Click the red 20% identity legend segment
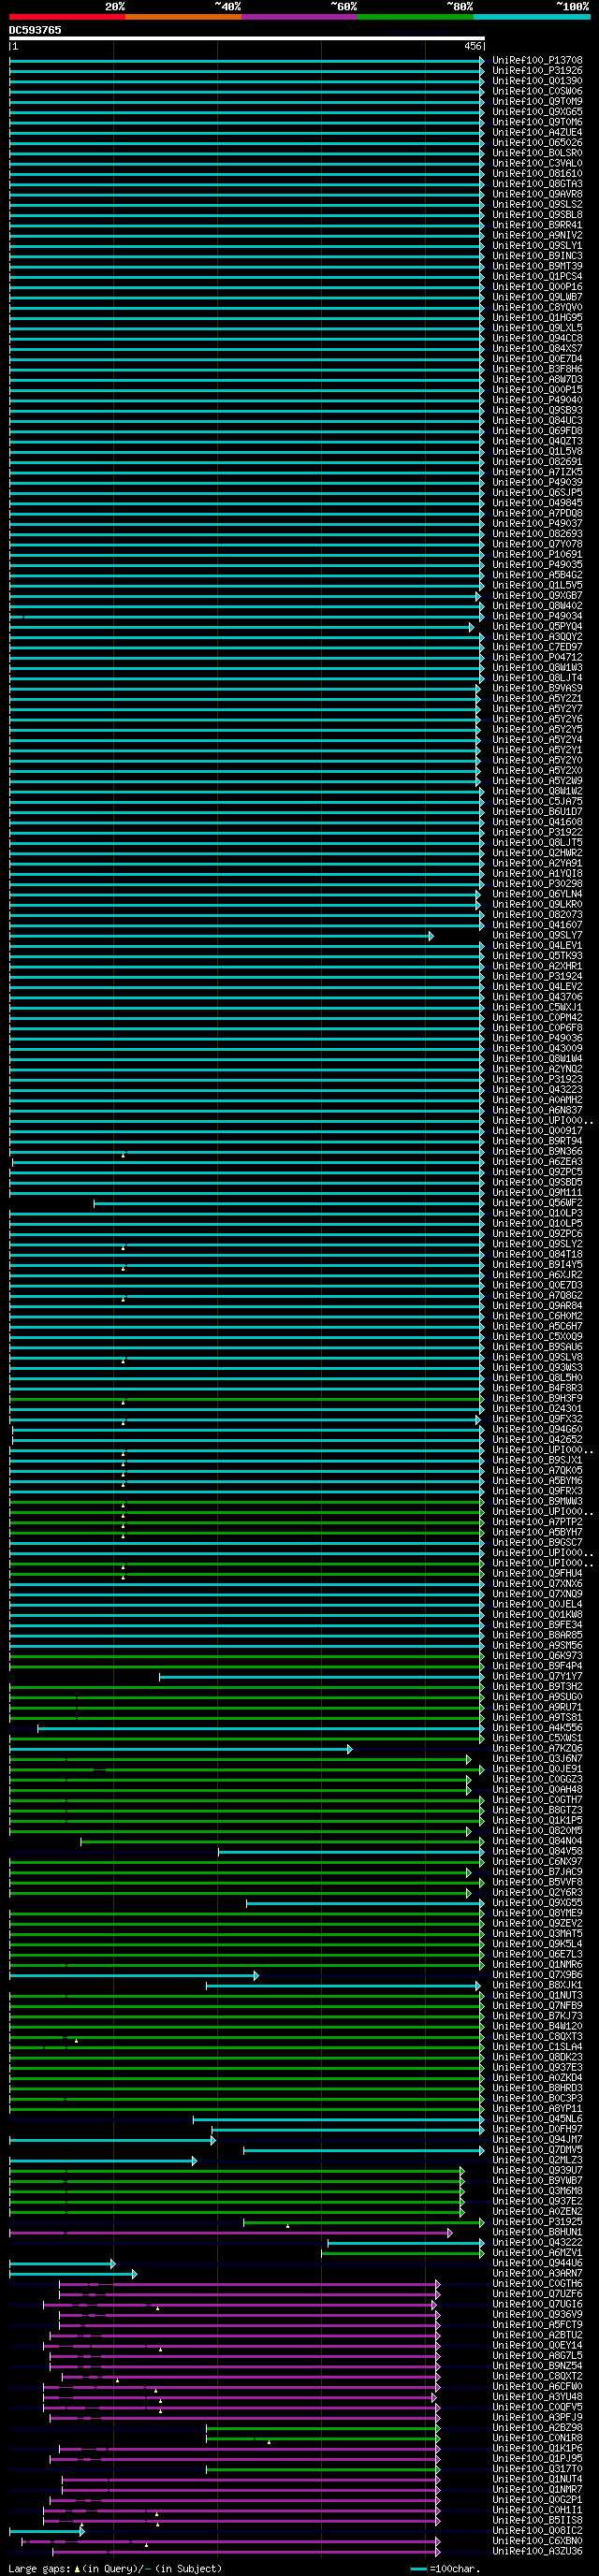Viewport: 599px width, 2576px height. click(x=67, y=17)
